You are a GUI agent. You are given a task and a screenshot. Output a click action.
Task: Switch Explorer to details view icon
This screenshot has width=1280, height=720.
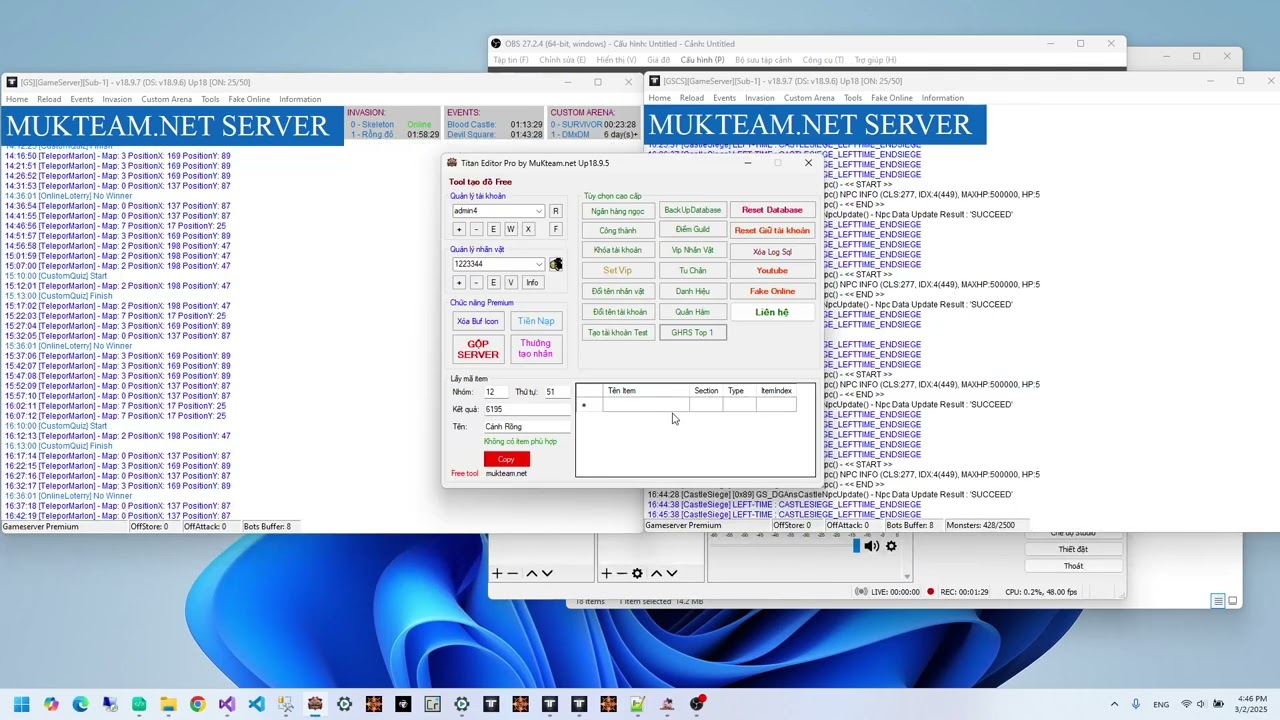pos(1217,601)
